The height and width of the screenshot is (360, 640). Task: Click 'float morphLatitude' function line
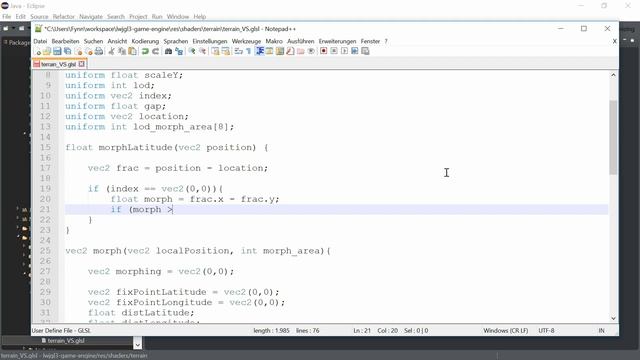coord(167,147)
